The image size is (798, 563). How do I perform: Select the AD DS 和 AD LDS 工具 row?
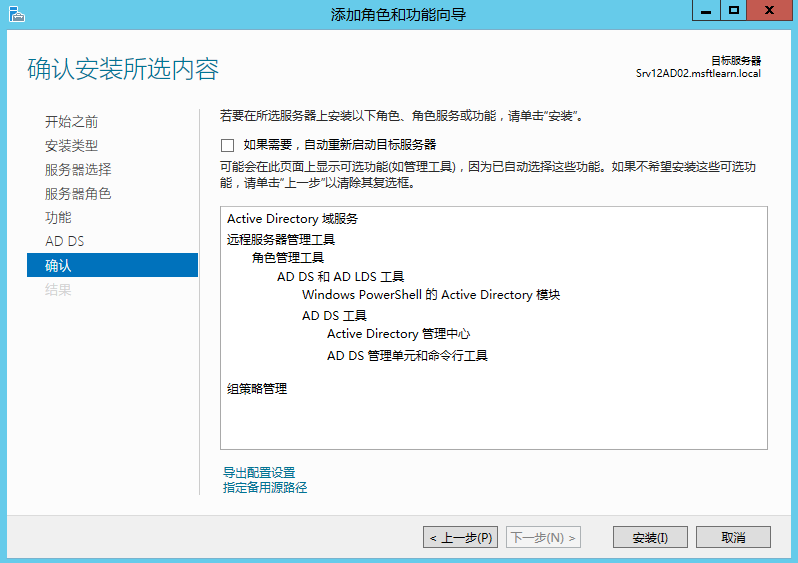click(340, 277)
